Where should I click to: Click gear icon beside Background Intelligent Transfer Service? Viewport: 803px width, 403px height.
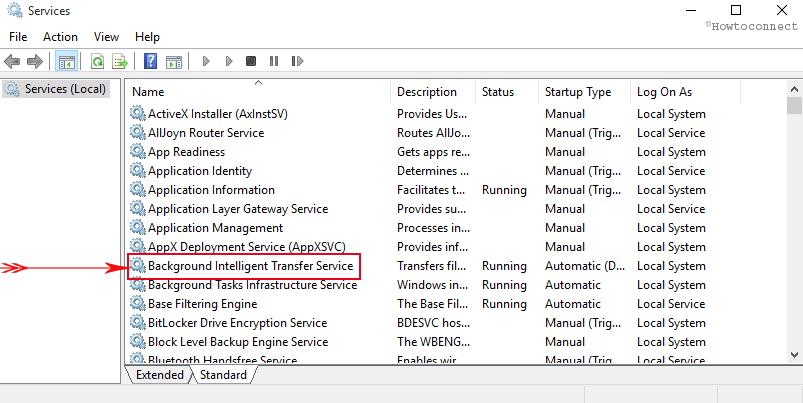(x=137, y=265)
